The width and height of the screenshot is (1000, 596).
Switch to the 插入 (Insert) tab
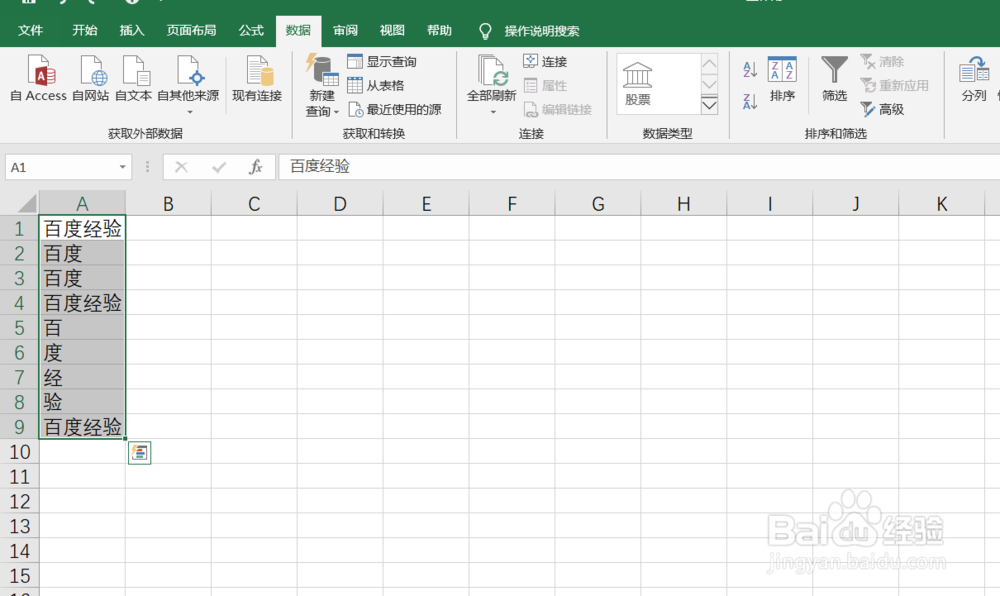[132, 31]
